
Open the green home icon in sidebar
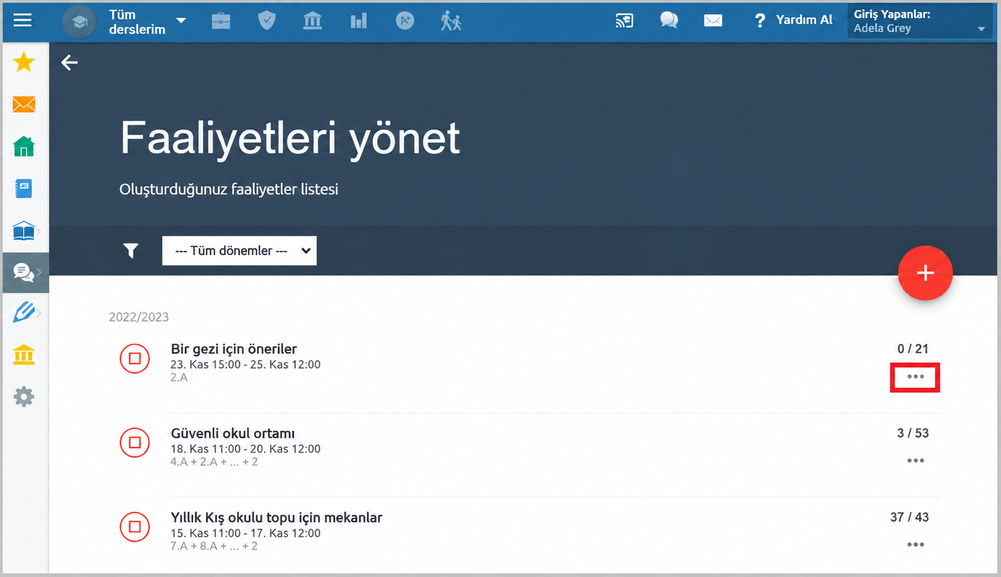click(x=24, y=146)
